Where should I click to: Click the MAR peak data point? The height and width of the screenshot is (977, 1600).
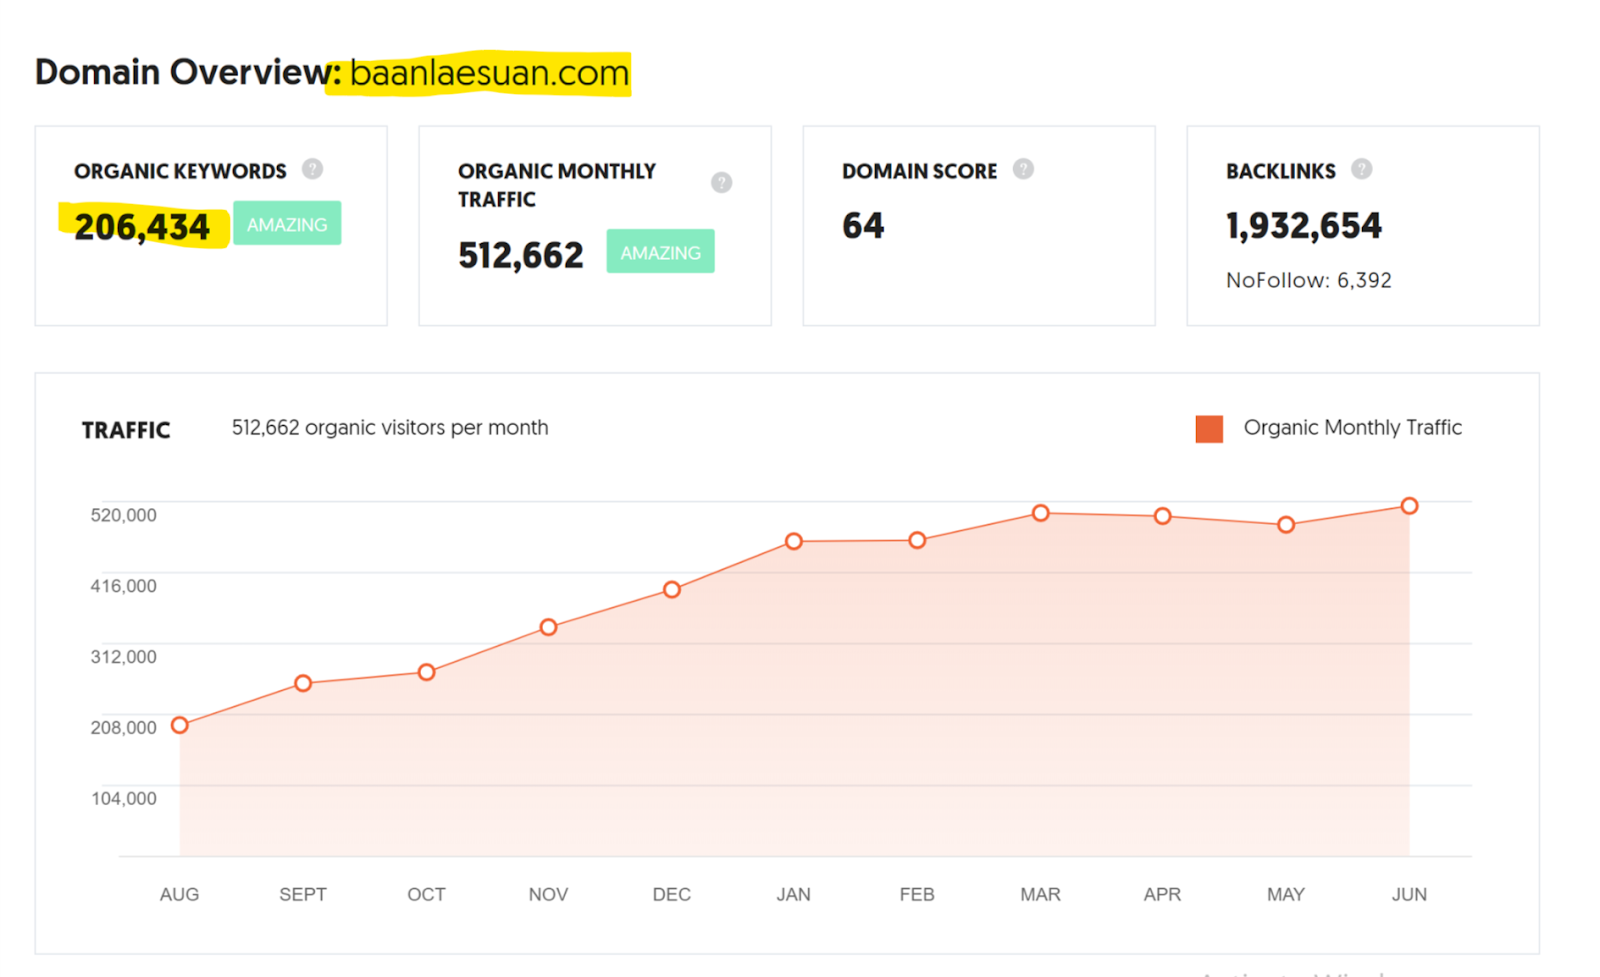[1041, 513]
